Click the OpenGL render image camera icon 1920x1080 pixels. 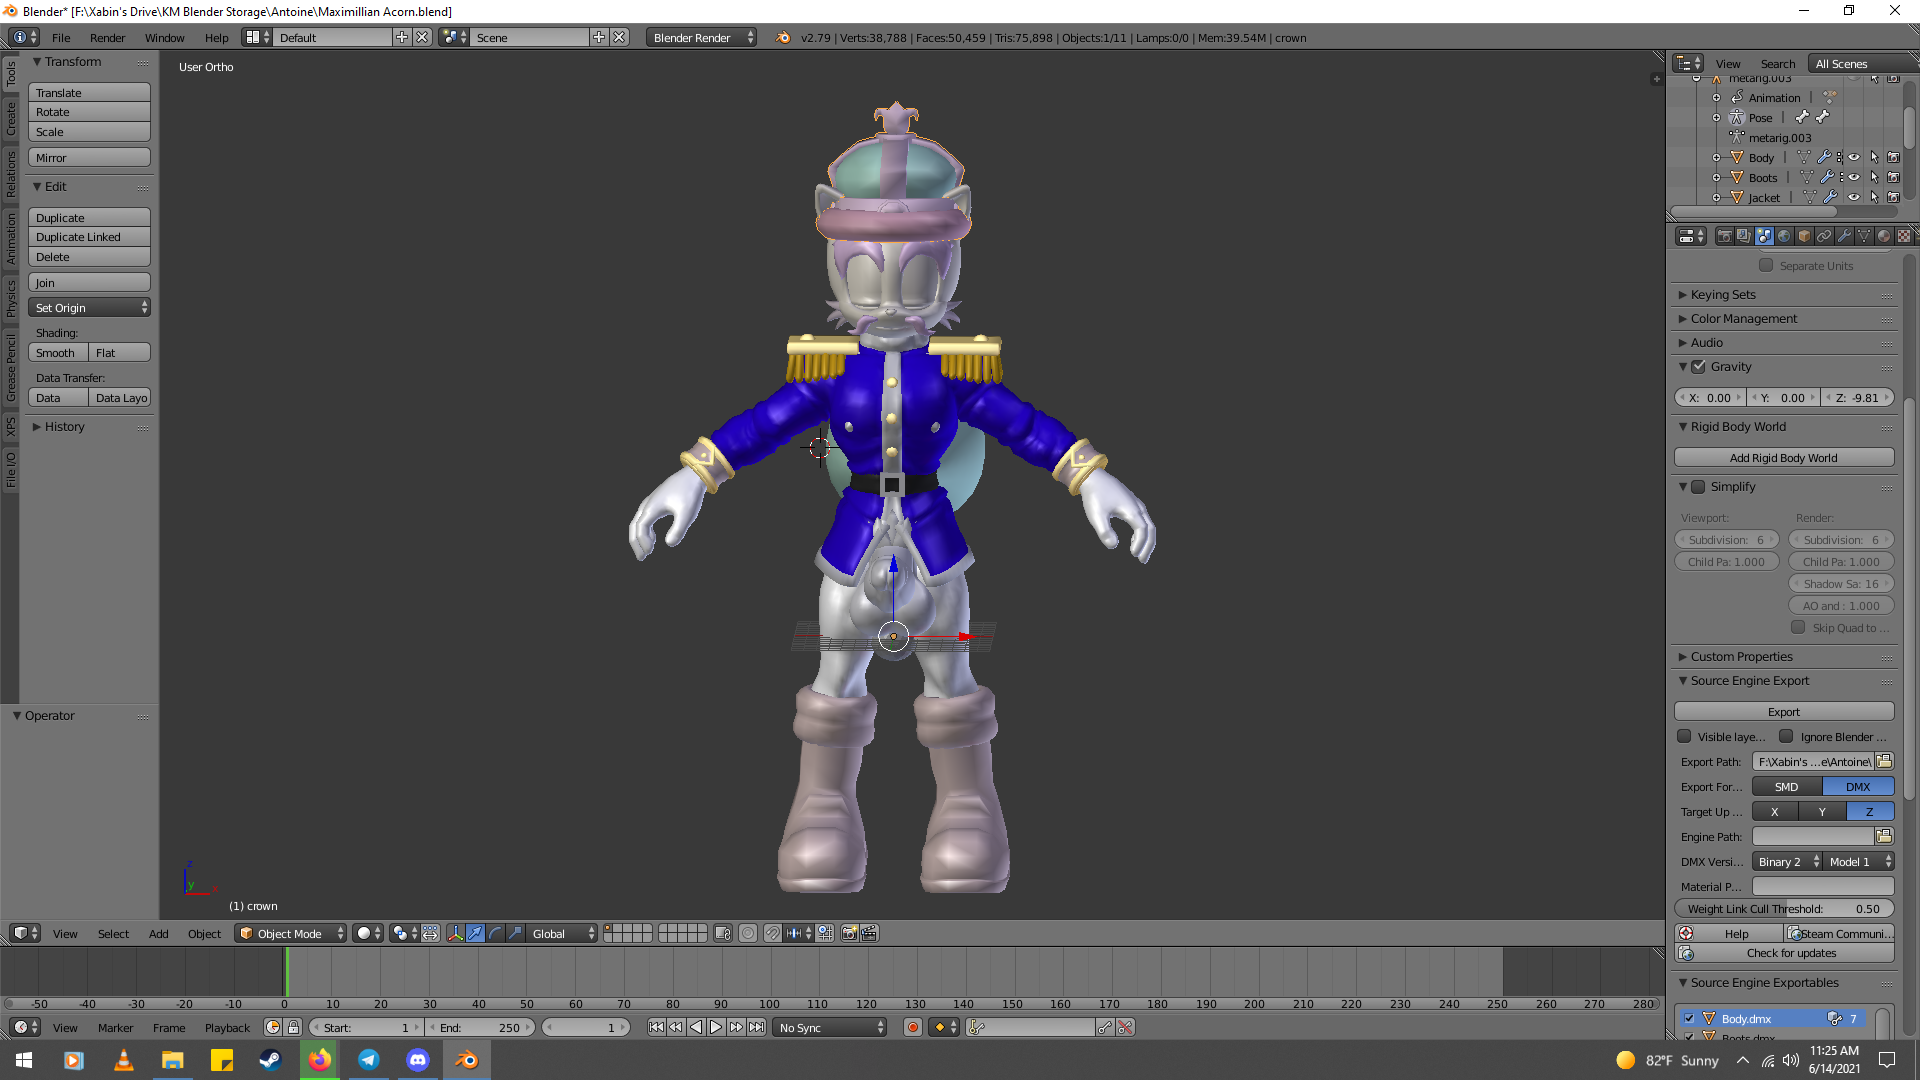[849, 933]
